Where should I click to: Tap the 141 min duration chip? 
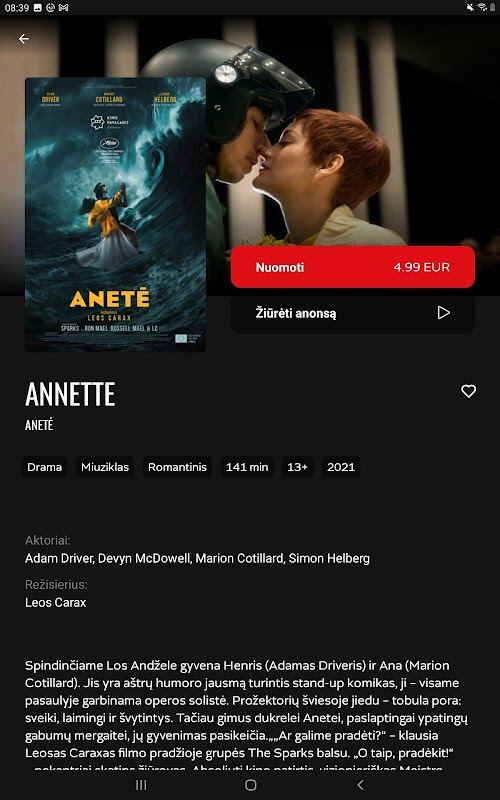[x=247, y=467]
